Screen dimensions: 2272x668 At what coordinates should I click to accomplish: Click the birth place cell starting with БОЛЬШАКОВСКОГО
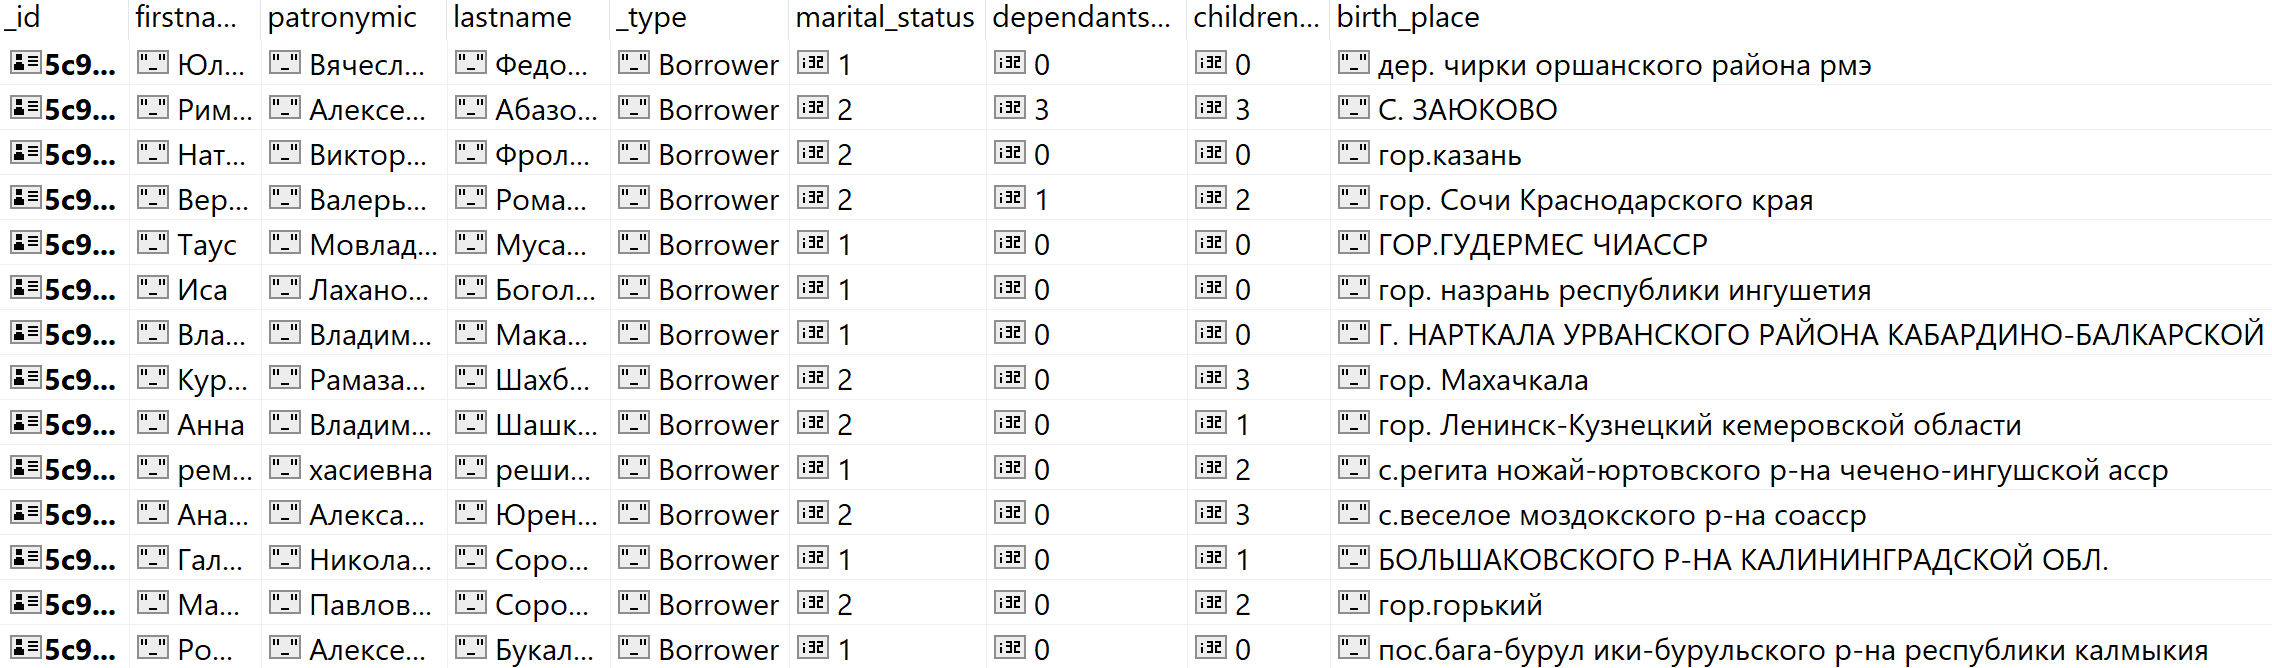1742,560
